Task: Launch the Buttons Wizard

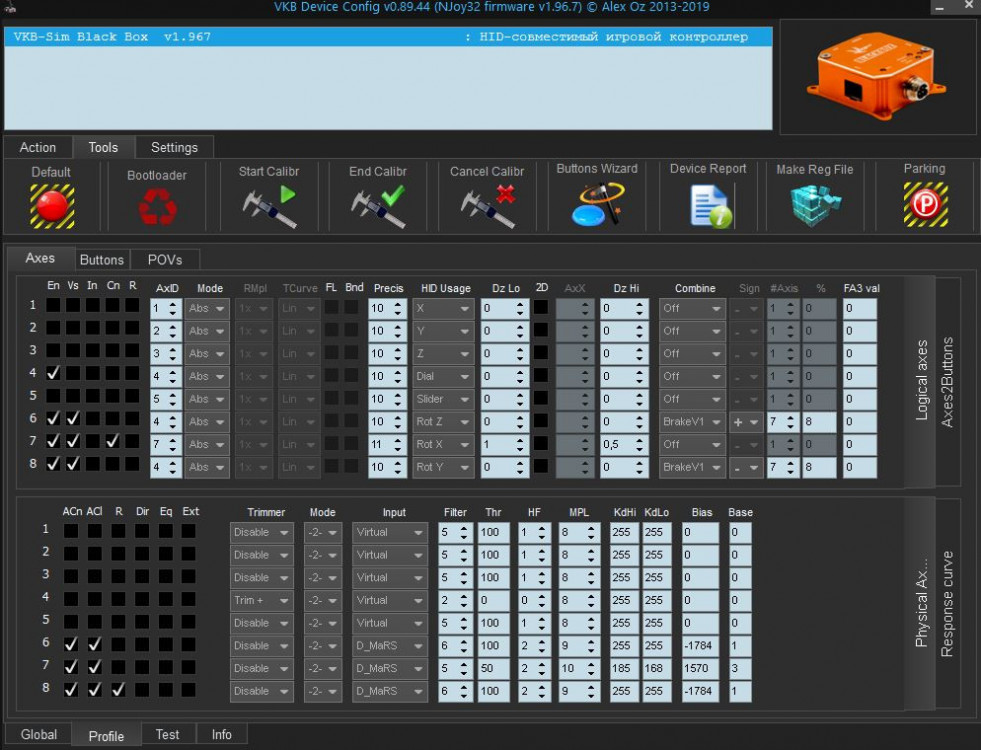Action: coord(597,204)
